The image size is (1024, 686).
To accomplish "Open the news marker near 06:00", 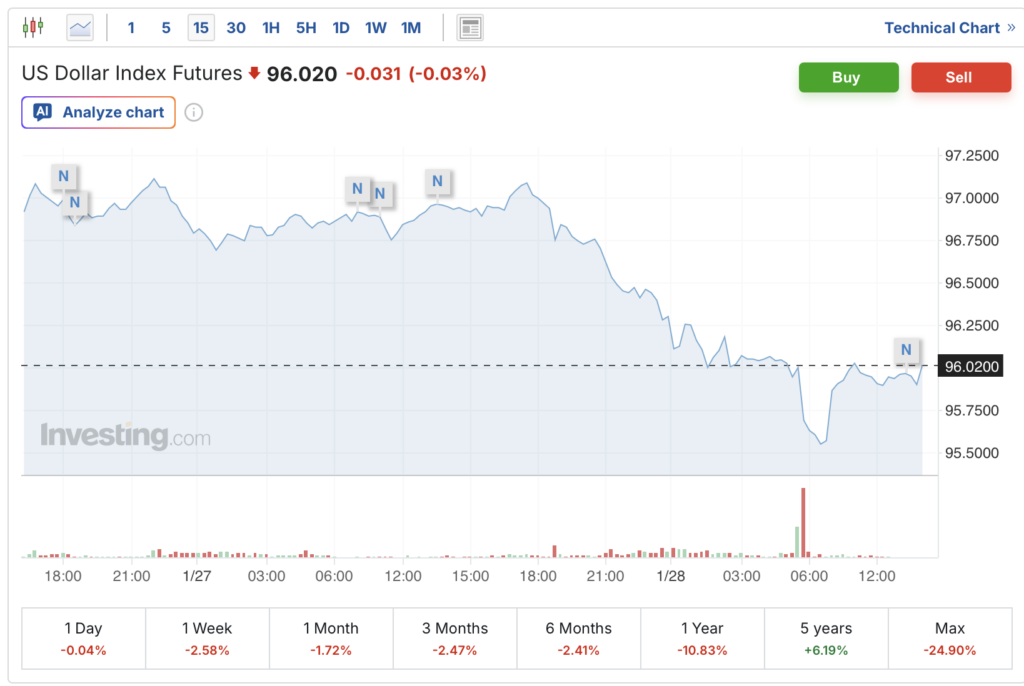I will click(x=358, y=187).
